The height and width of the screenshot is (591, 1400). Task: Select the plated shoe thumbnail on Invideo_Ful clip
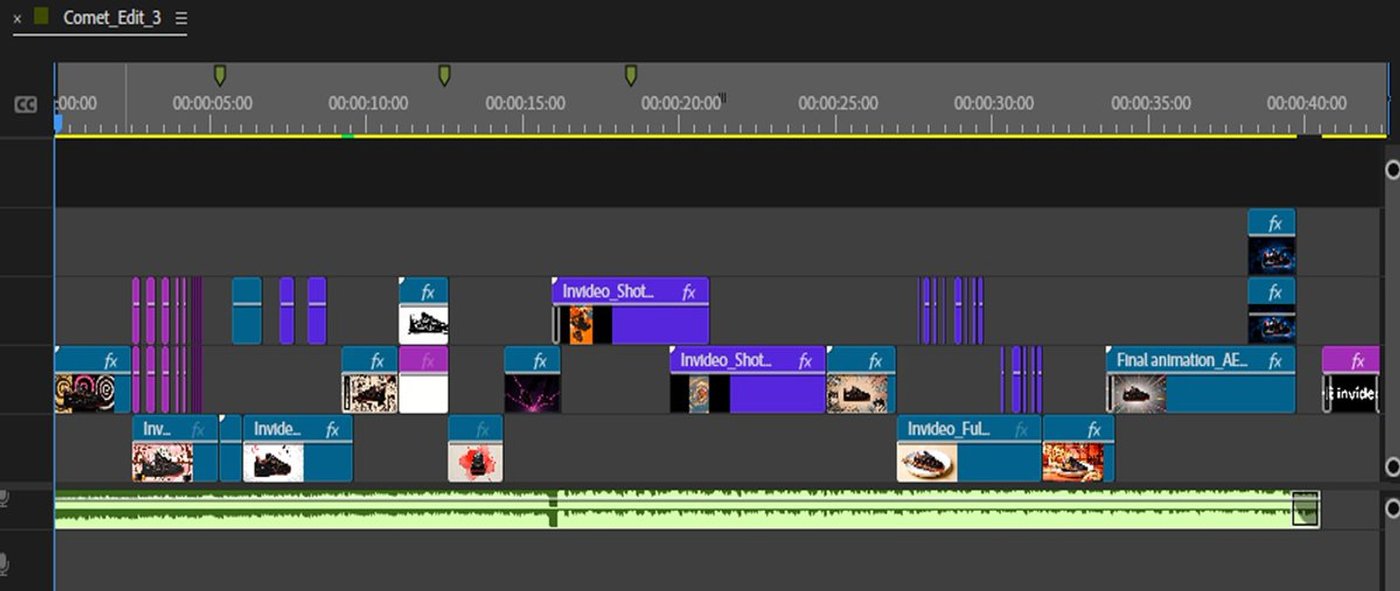point(926,463)
